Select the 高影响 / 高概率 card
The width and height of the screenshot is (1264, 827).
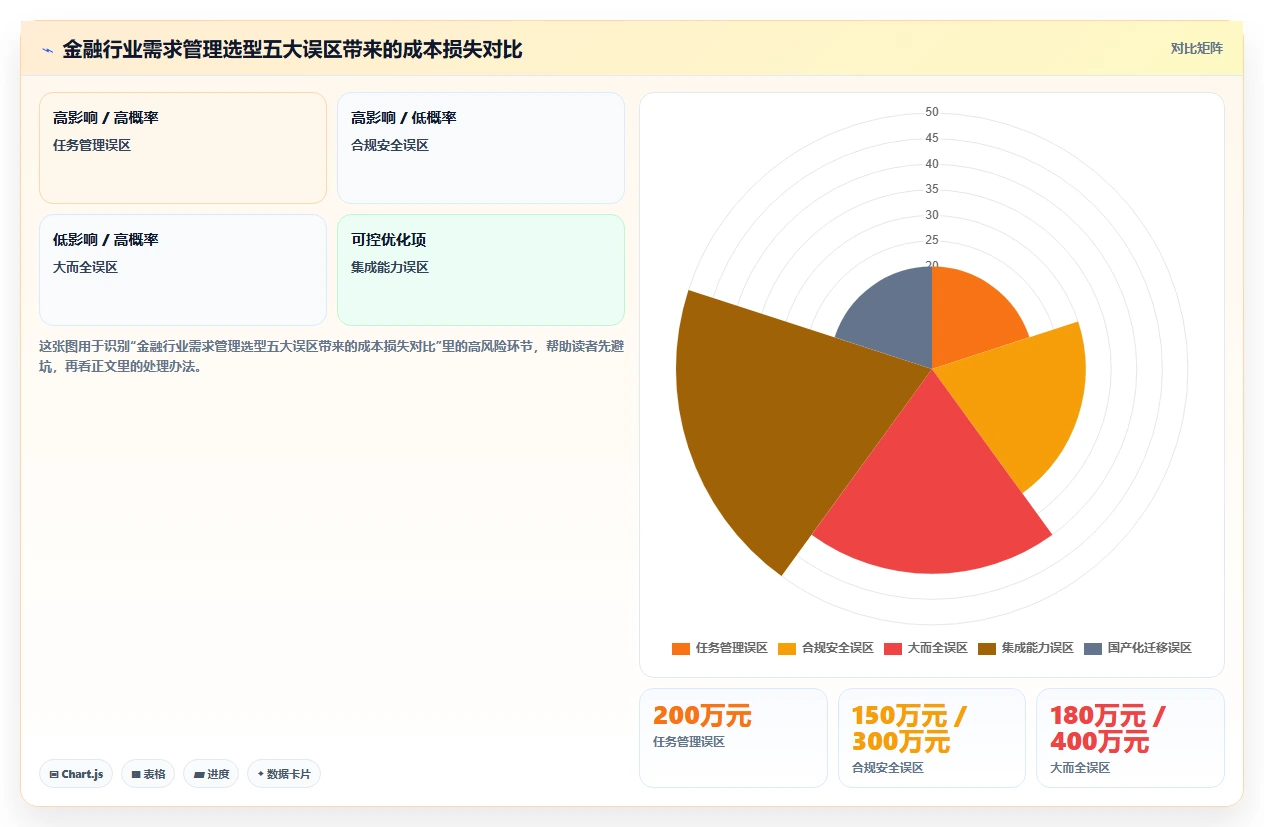[x=183, y=148]
